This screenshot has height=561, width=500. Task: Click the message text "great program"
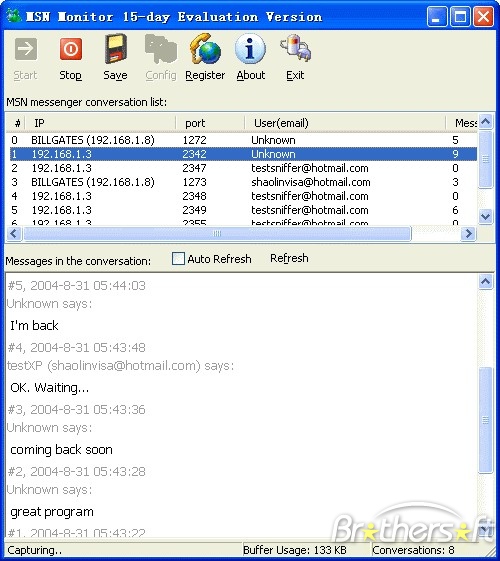coord(52,512)
